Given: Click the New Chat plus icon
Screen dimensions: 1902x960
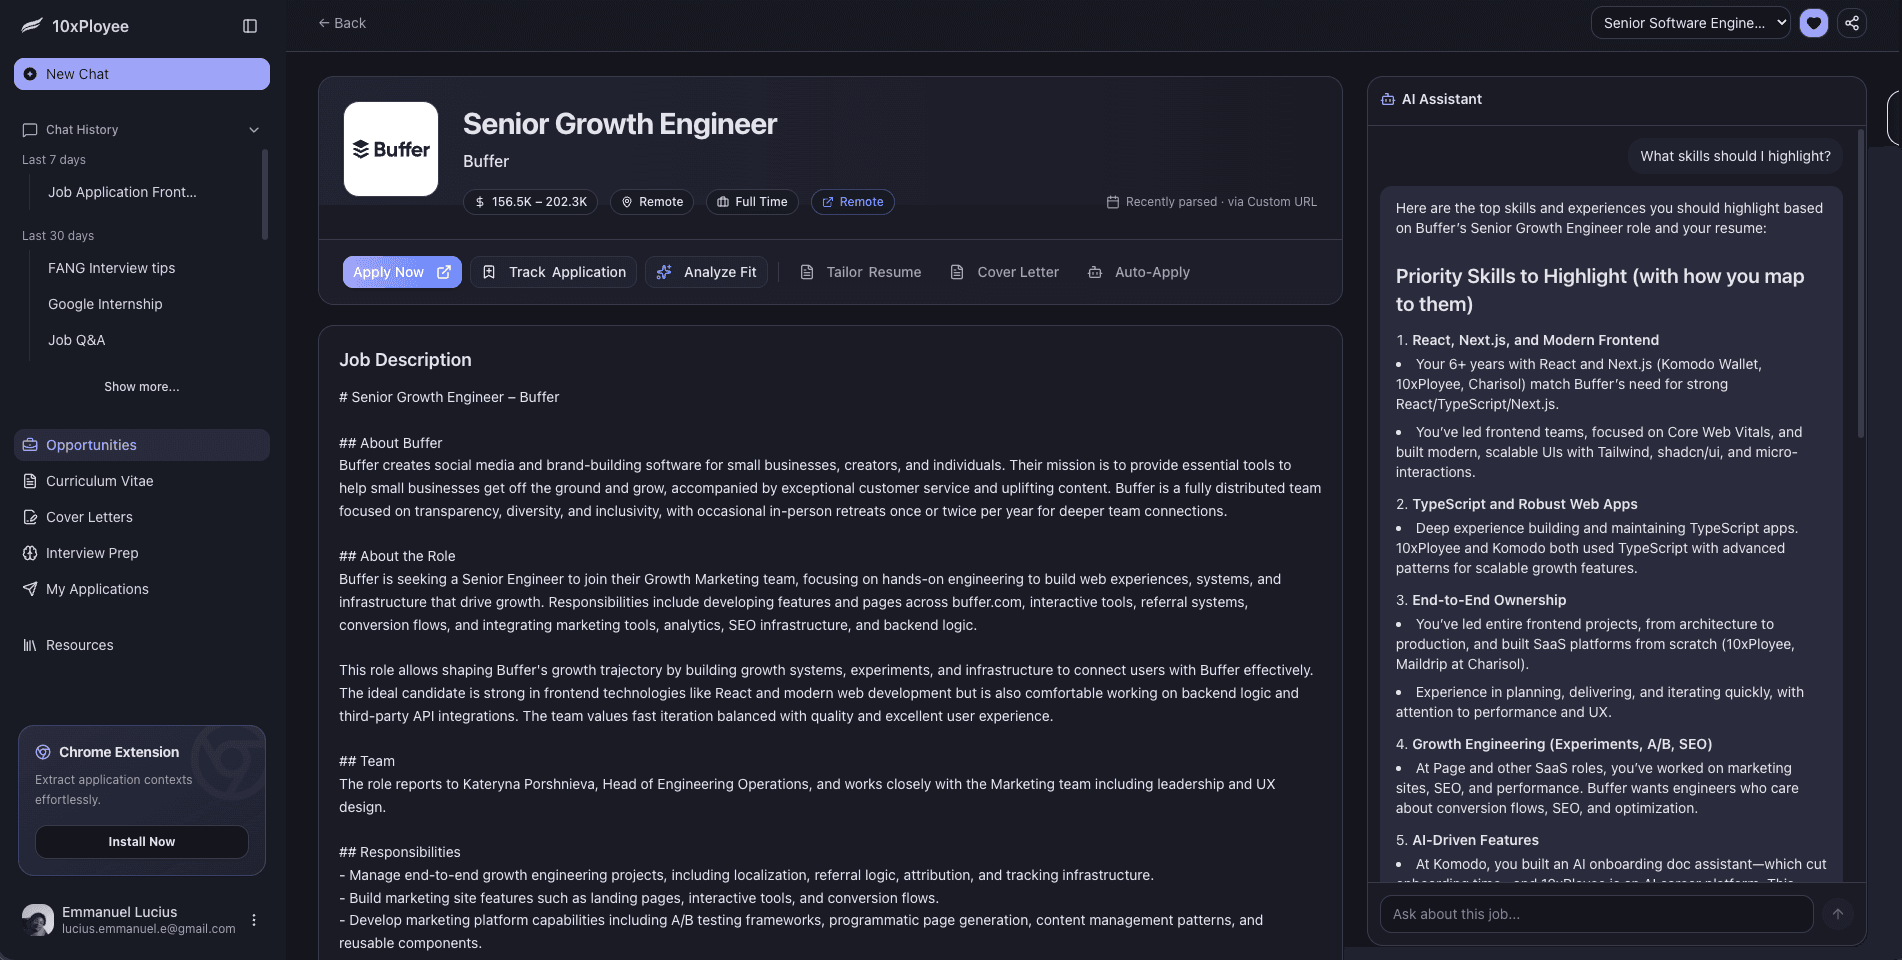Looking at the screenshot, I should pos(30,74).
